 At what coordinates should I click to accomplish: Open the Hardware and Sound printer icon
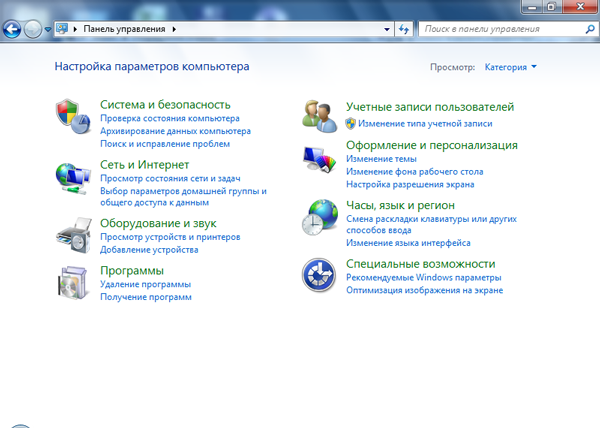click(74, 235)
